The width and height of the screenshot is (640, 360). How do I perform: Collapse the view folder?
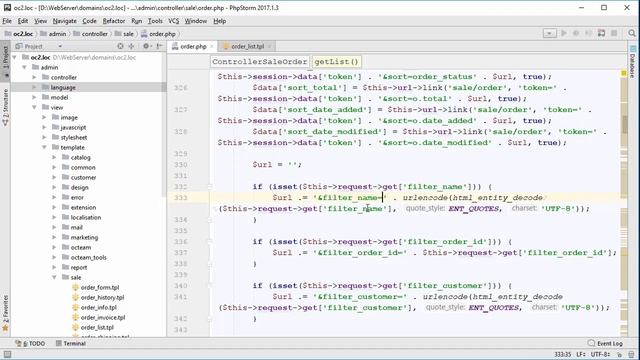(34, 107)
